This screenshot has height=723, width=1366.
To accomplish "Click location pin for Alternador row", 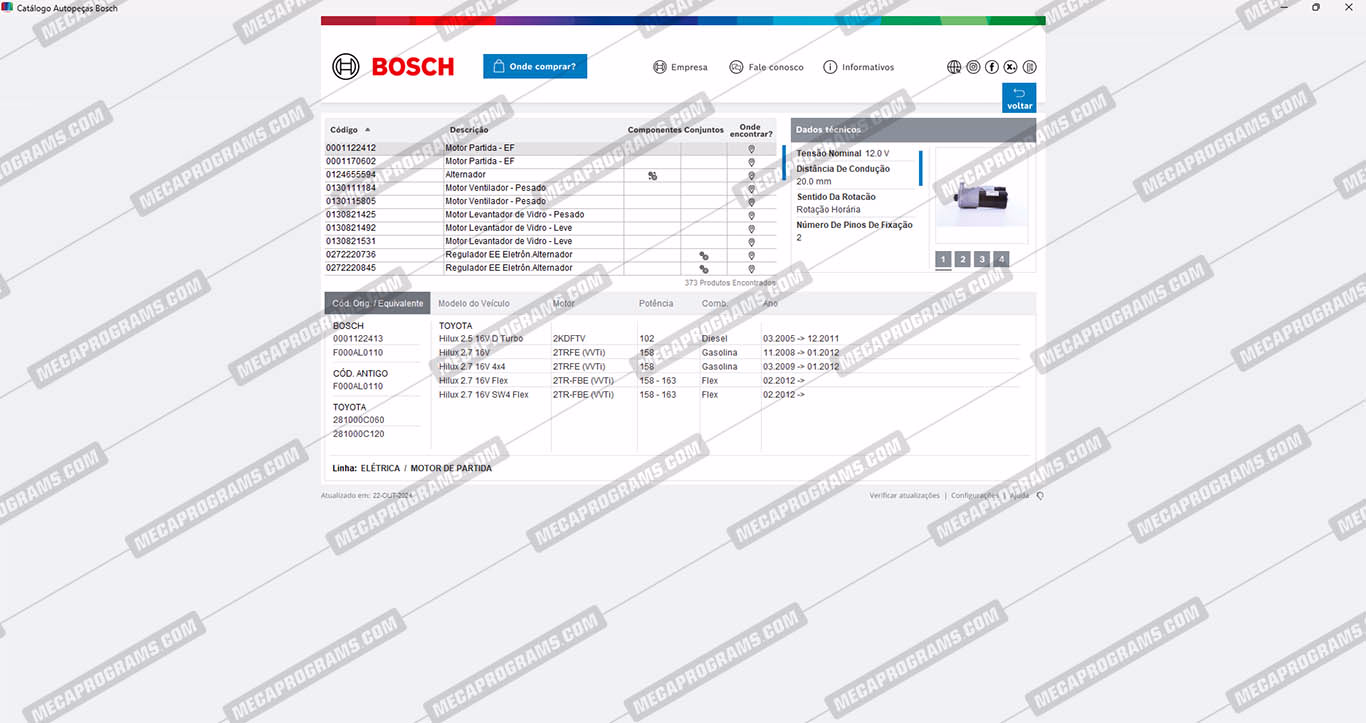I will tap(751, 175).
